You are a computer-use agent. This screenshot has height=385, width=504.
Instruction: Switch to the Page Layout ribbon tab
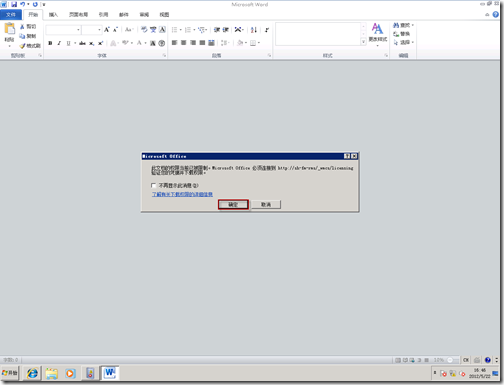tap(78, 15)
